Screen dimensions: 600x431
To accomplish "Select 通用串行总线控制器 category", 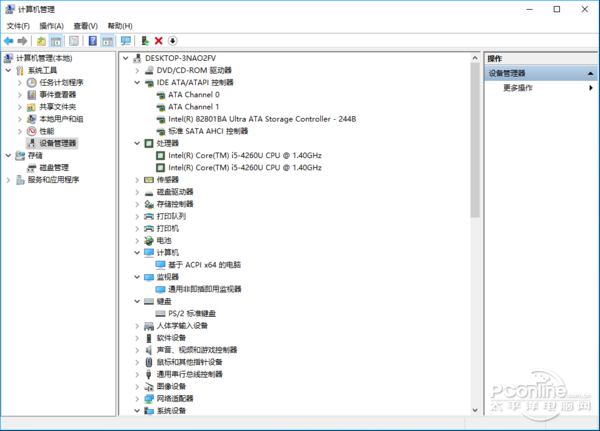I will [x=189, y=374].
